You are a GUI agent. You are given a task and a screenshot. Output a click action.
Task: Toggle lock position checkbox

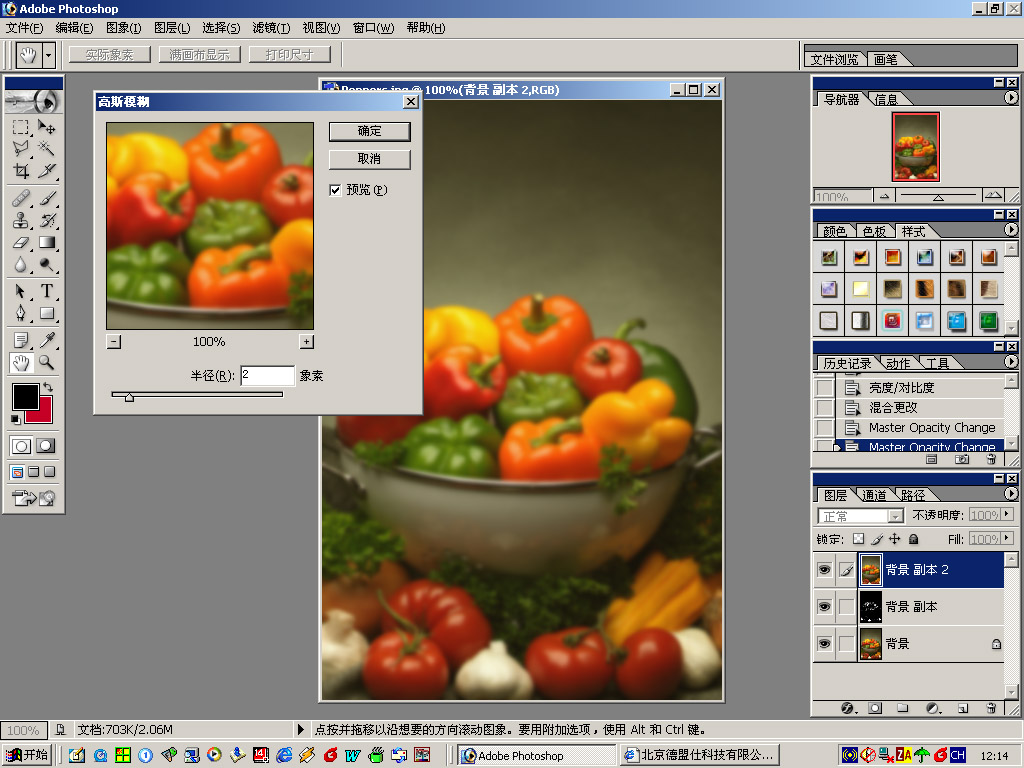pyautogui.click(x=895, y=539)
